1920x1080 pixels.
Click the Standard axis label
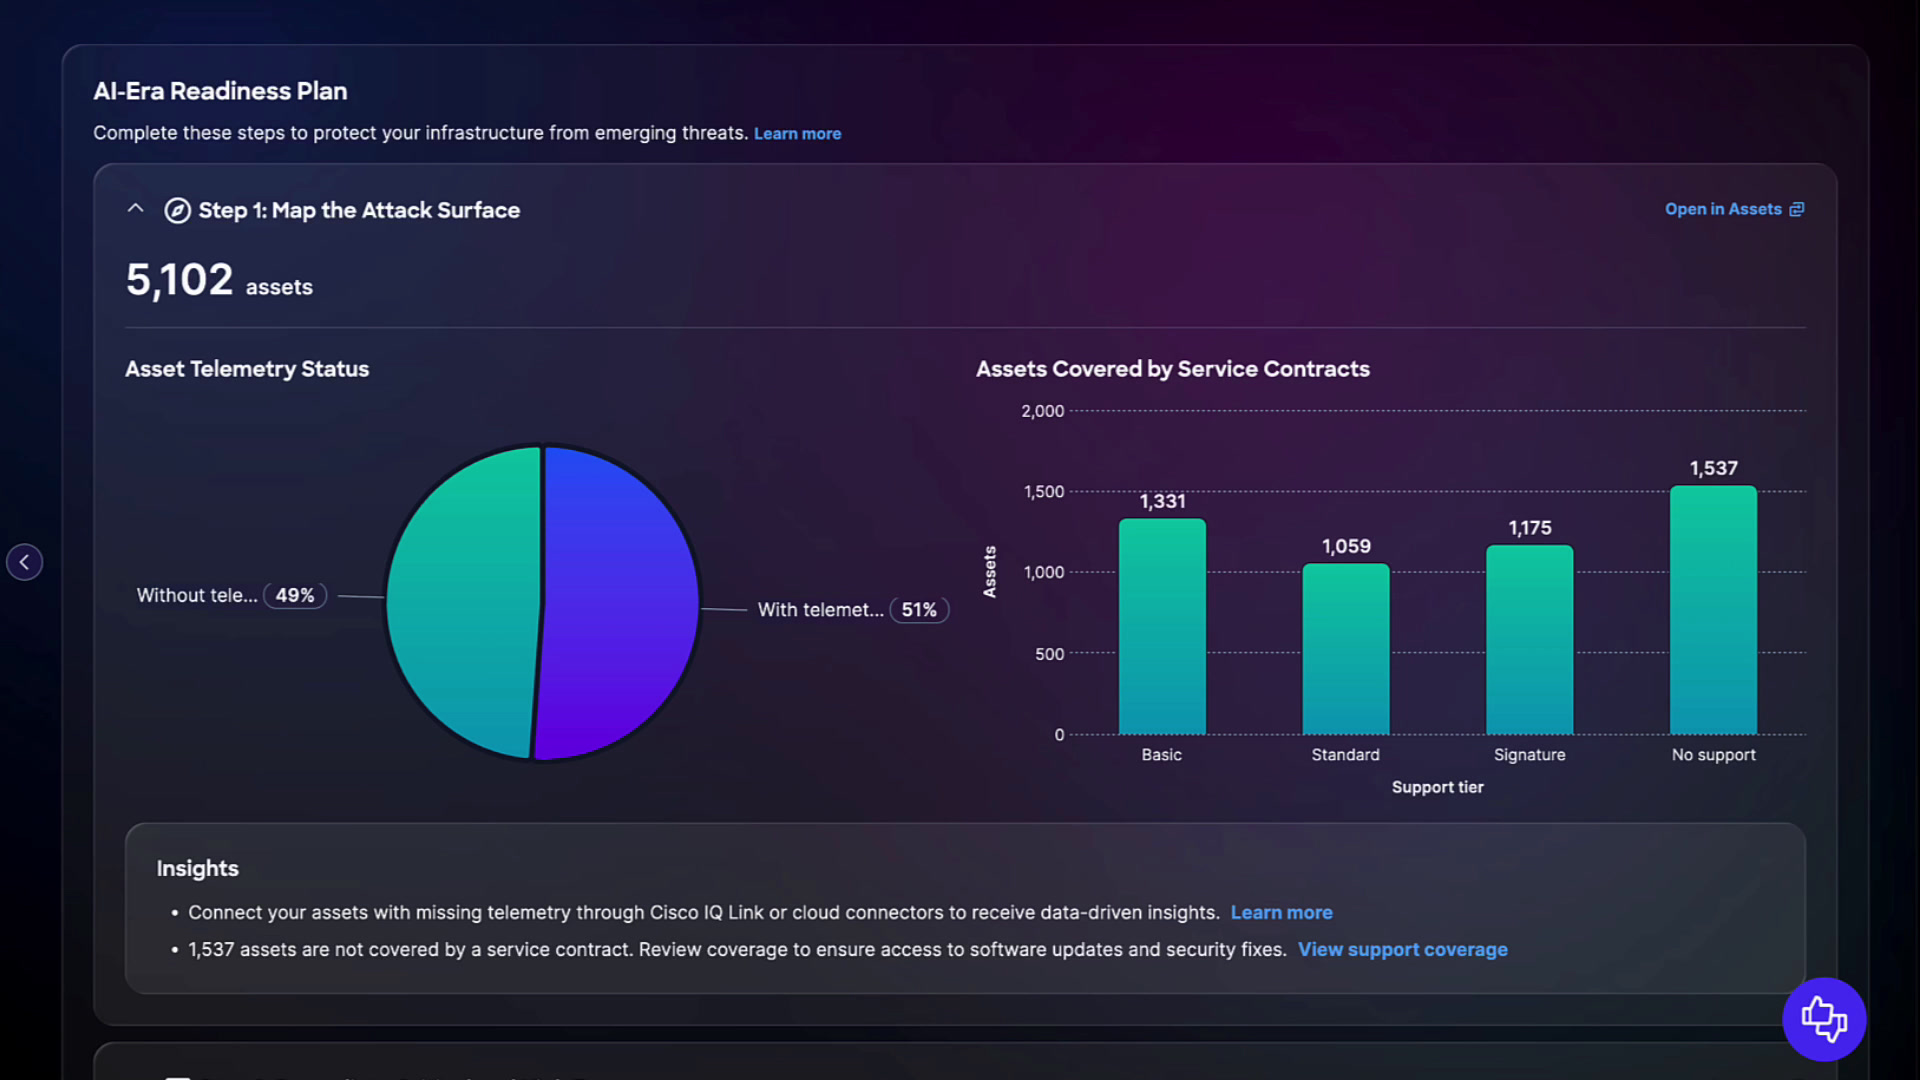tap(1346, 755)
